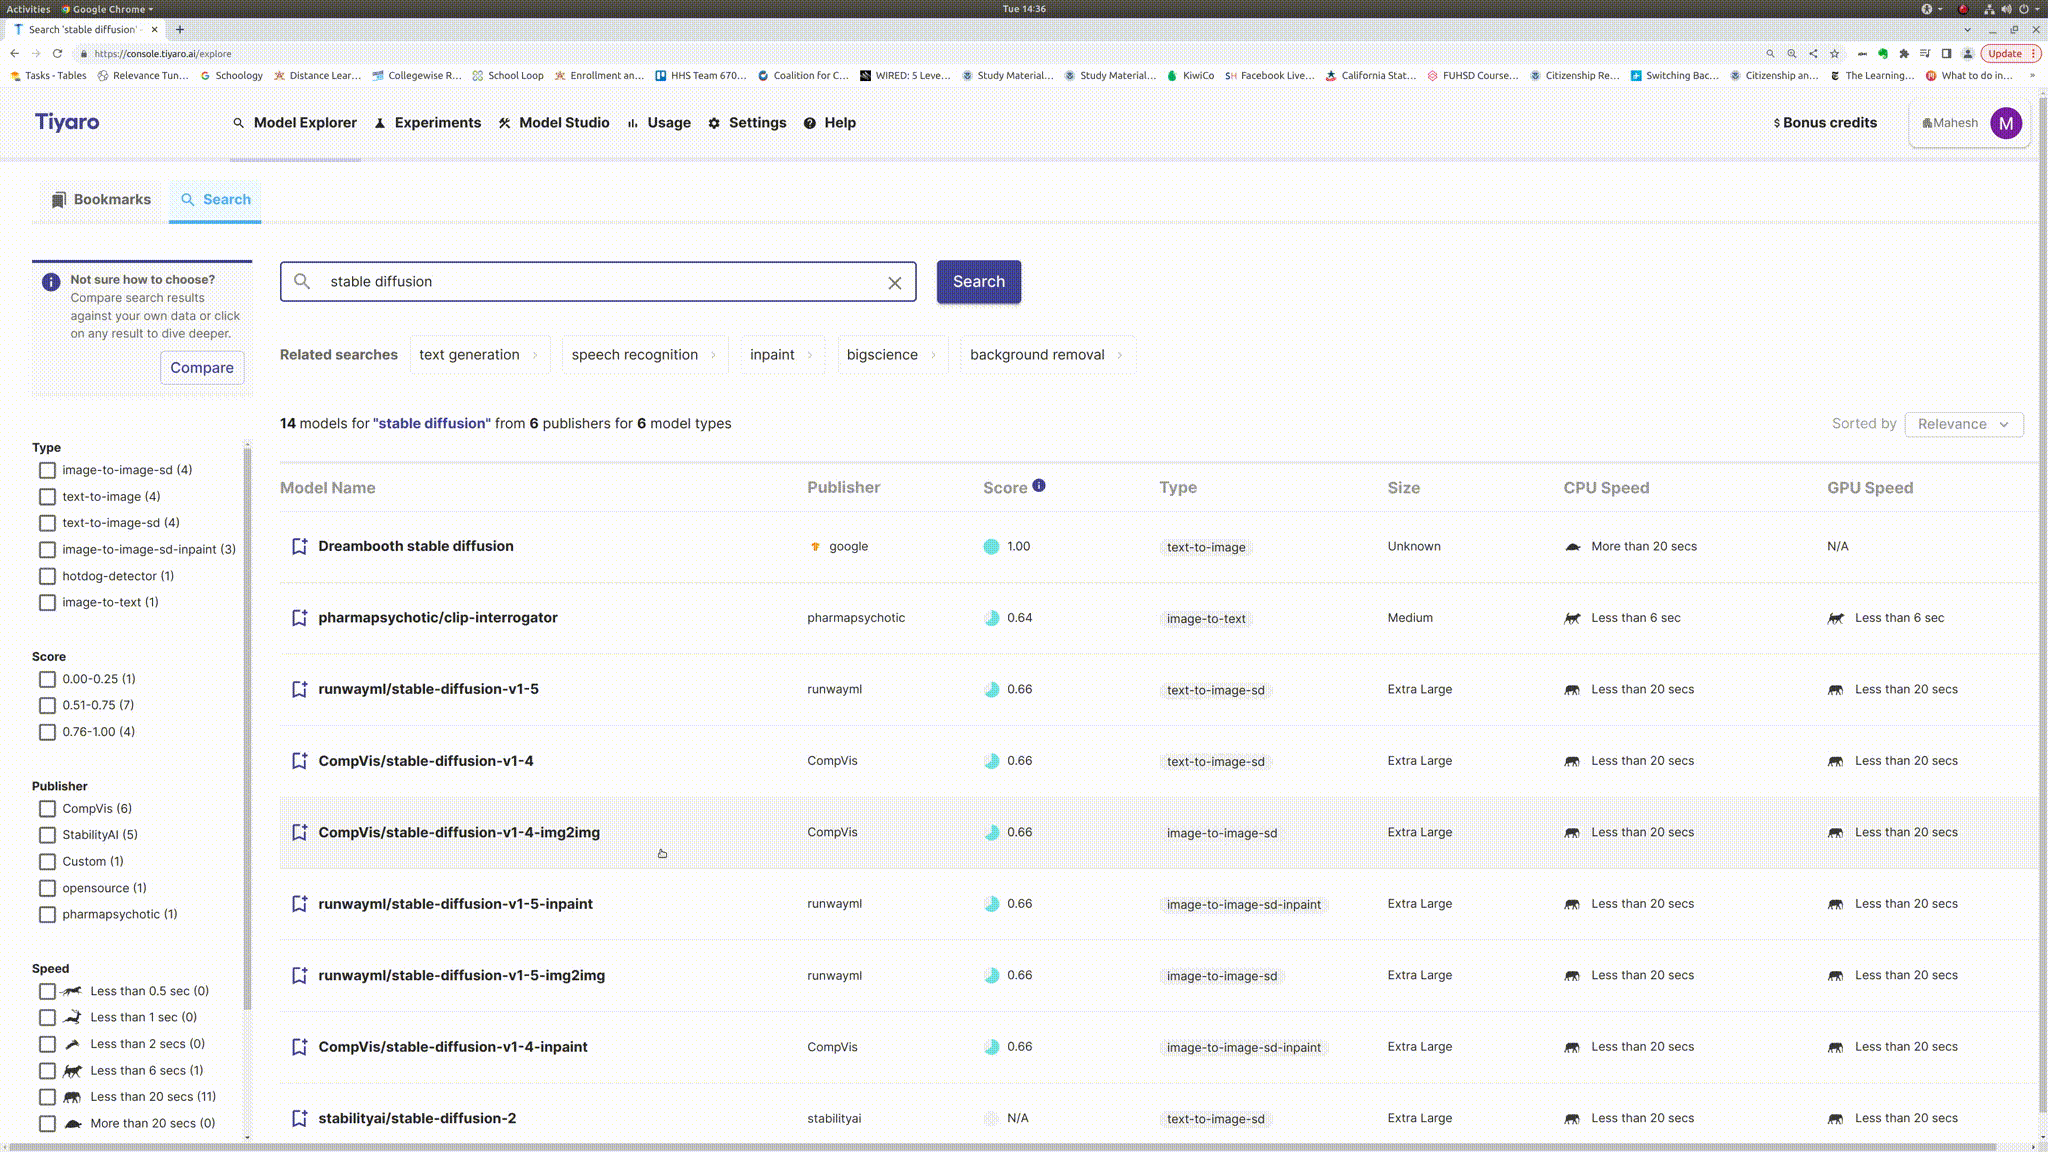Image resolution: width=2048 pixels, height=1152 pixels.
Task: Bookmark CompVis/stable-diffusion-v1-4 model
Action: click(299, 761)
